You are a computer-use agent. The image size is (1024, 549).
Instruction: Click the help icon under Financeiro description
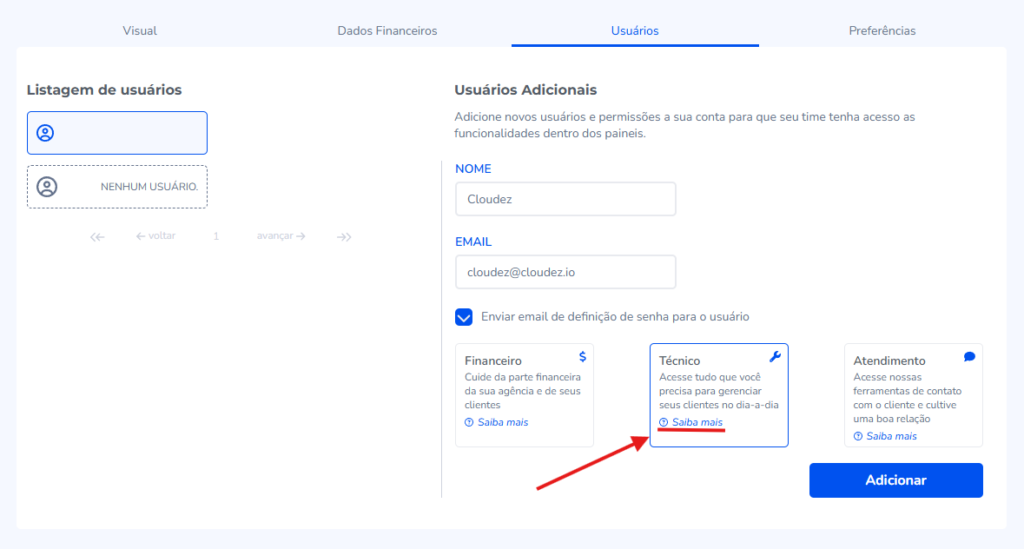[469, 422]
